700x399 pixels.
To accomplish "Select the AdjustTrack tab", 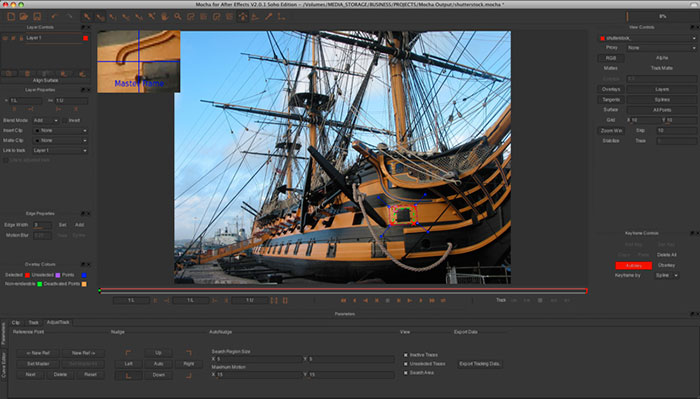I will coord(58,322).
